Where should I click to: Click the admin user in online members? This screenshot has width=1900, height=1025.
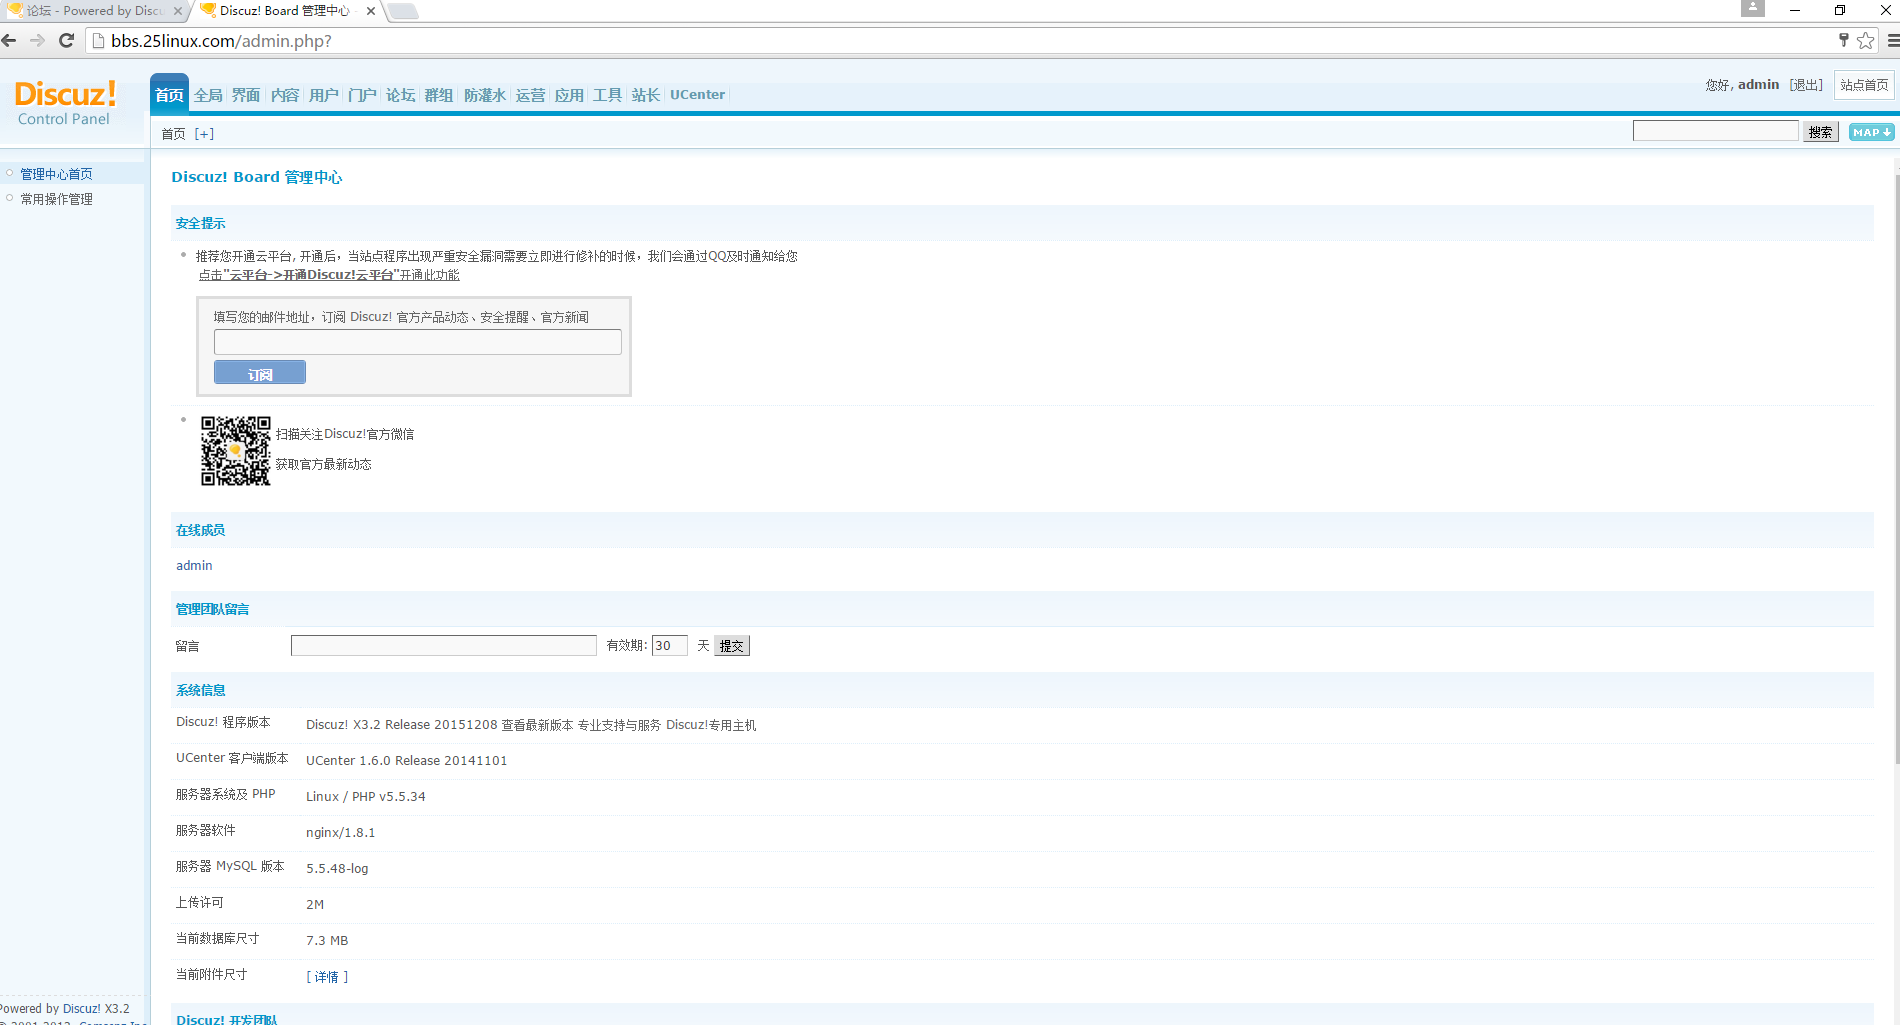coord(194,566)
